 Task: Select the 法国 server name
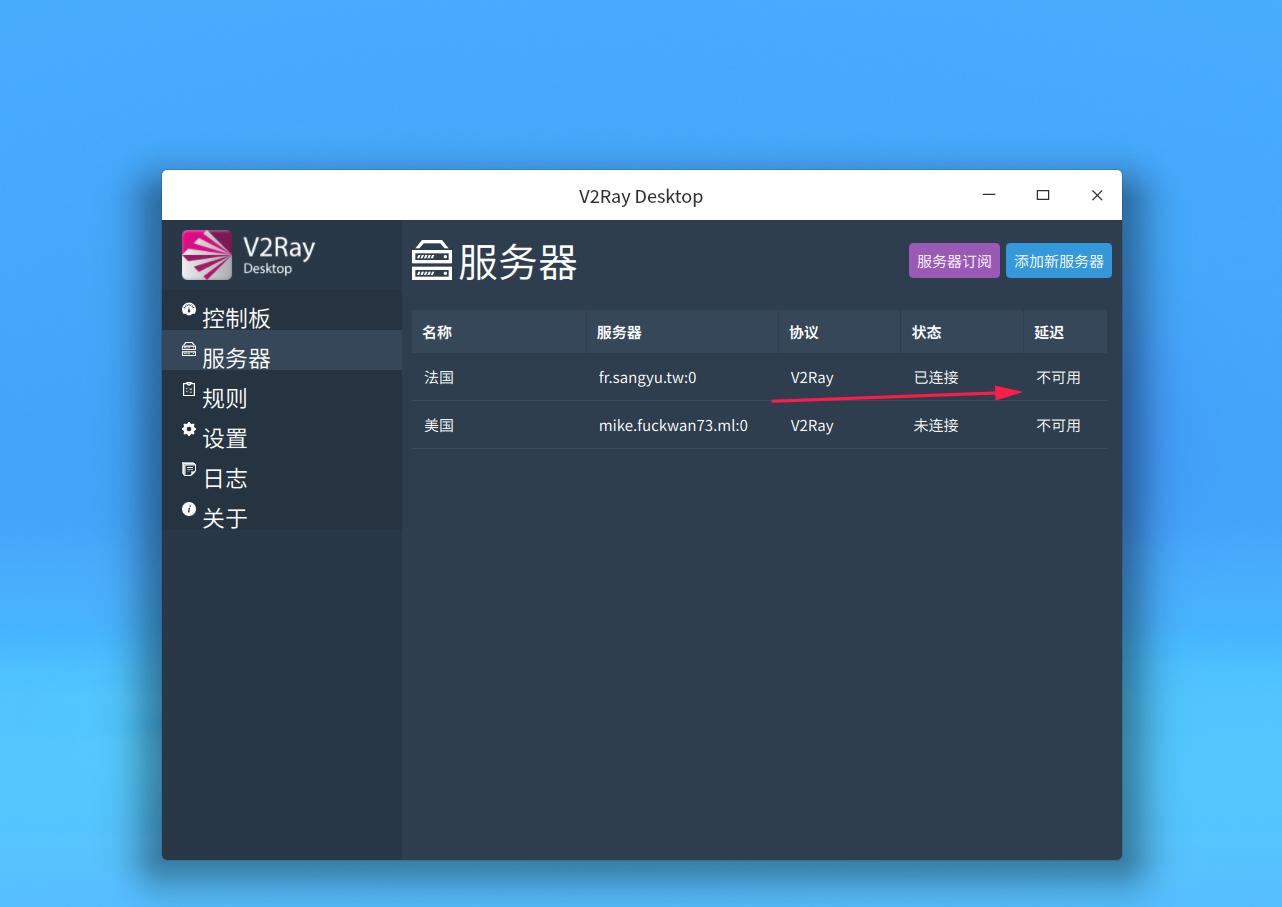click(x=439, y=377)
